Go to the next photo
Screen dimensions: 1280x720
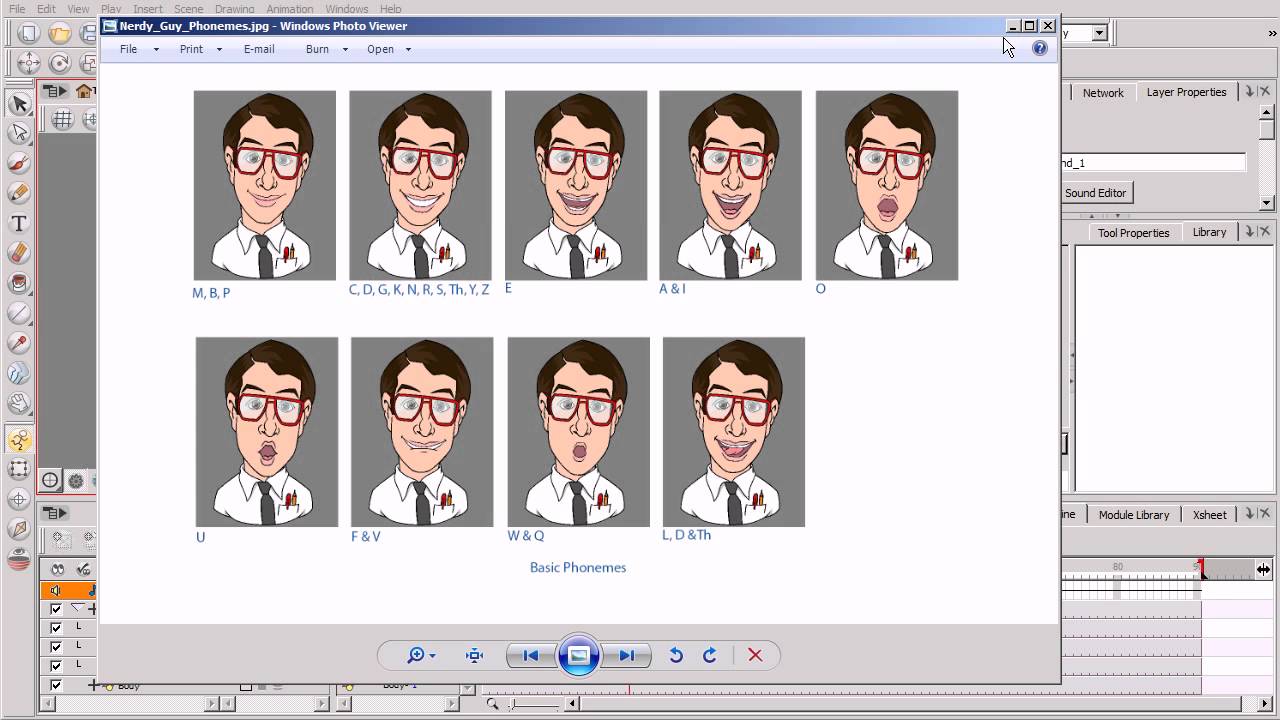pos(627,655)
